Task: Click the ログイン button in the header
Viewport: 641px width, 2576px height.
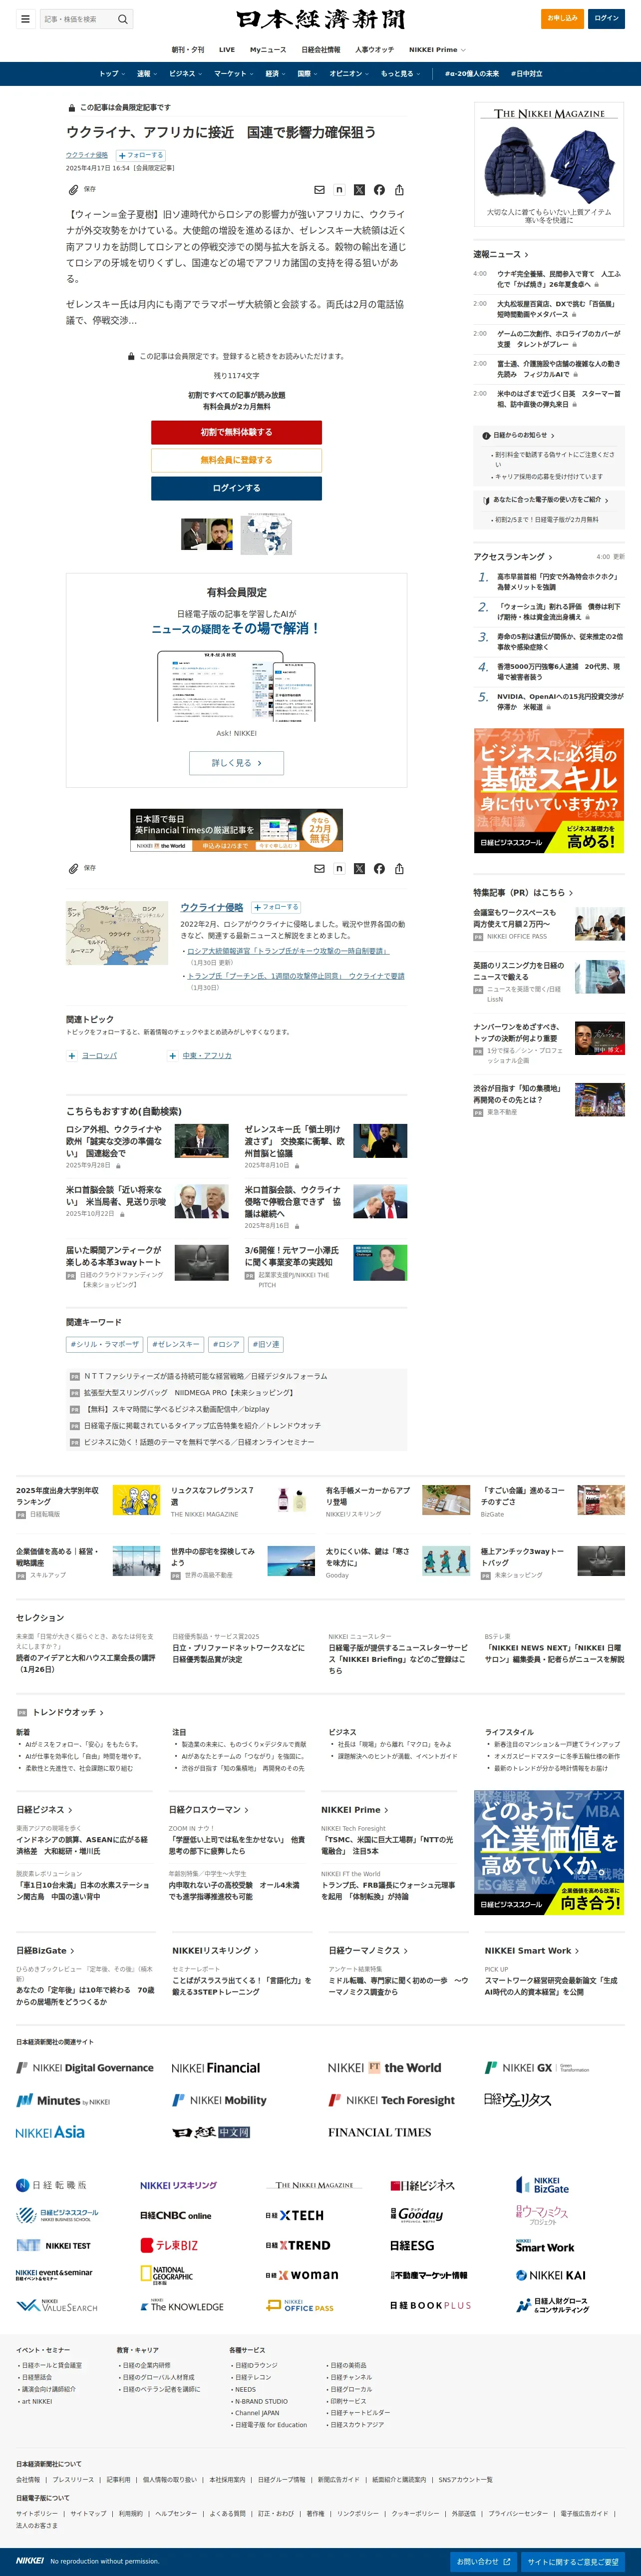Action: pyautogui.click(x=606, y=18)
